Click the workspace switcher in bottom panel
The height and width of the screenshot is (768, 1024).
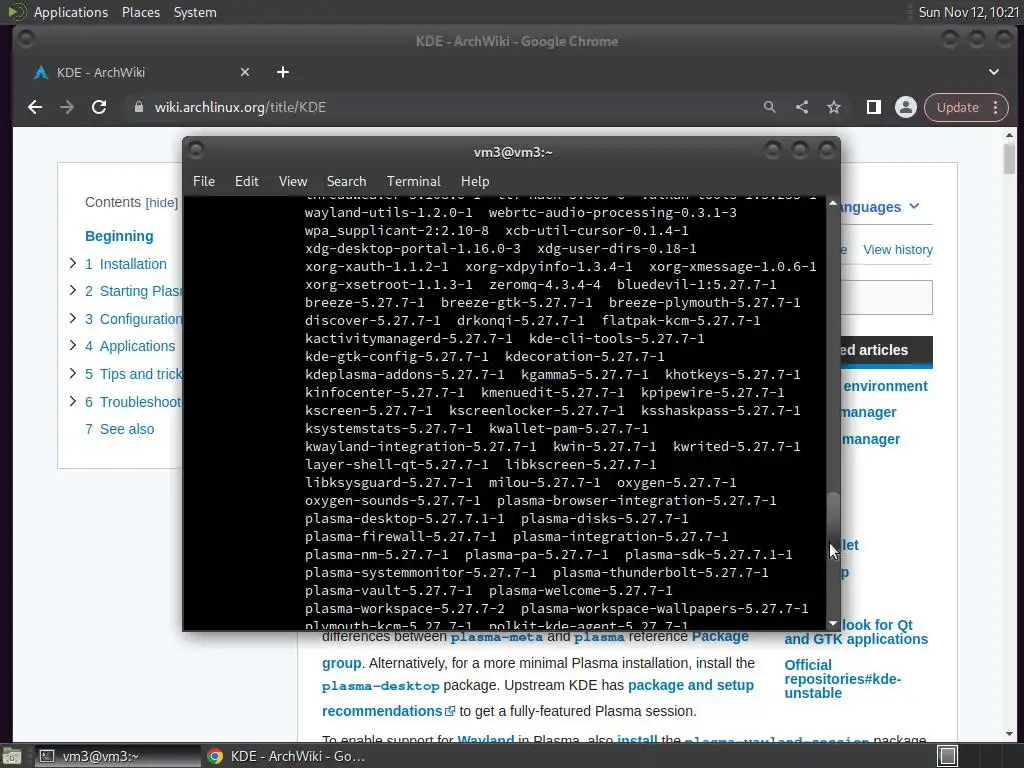[948, 756]
